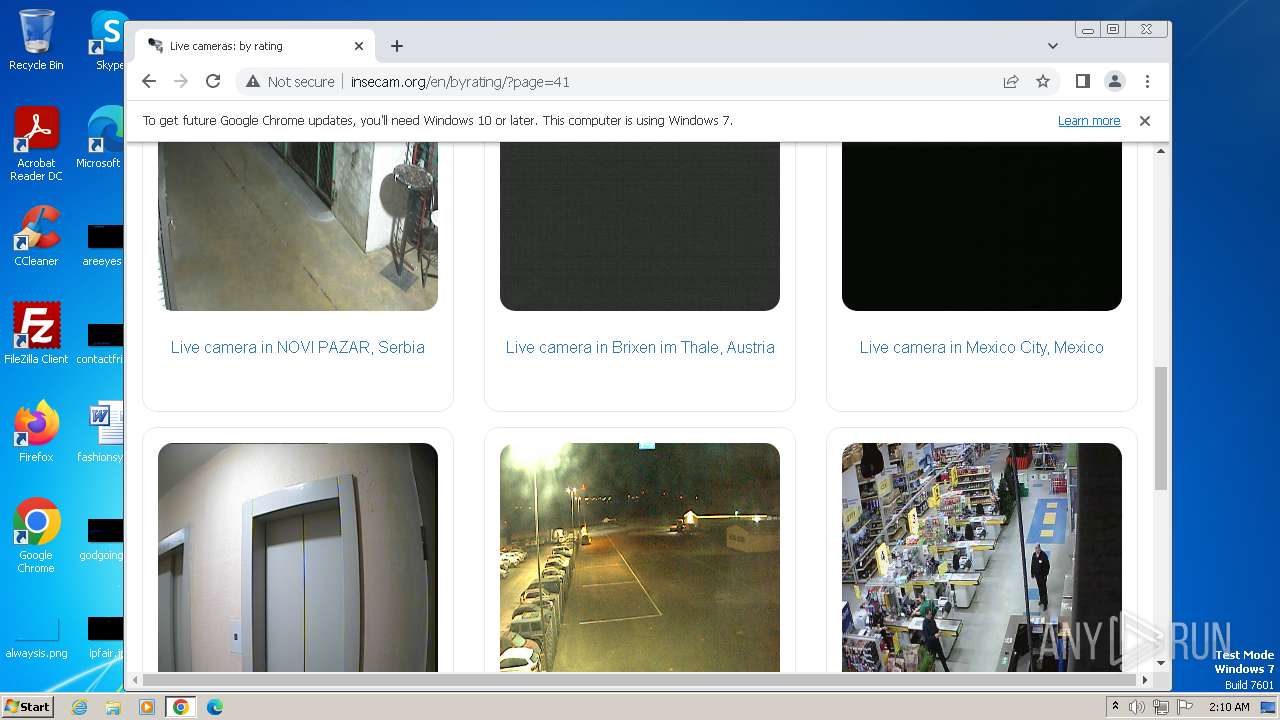1280x720 pixels.
Task: Click the scroll down arrow
Action: 1161,663
